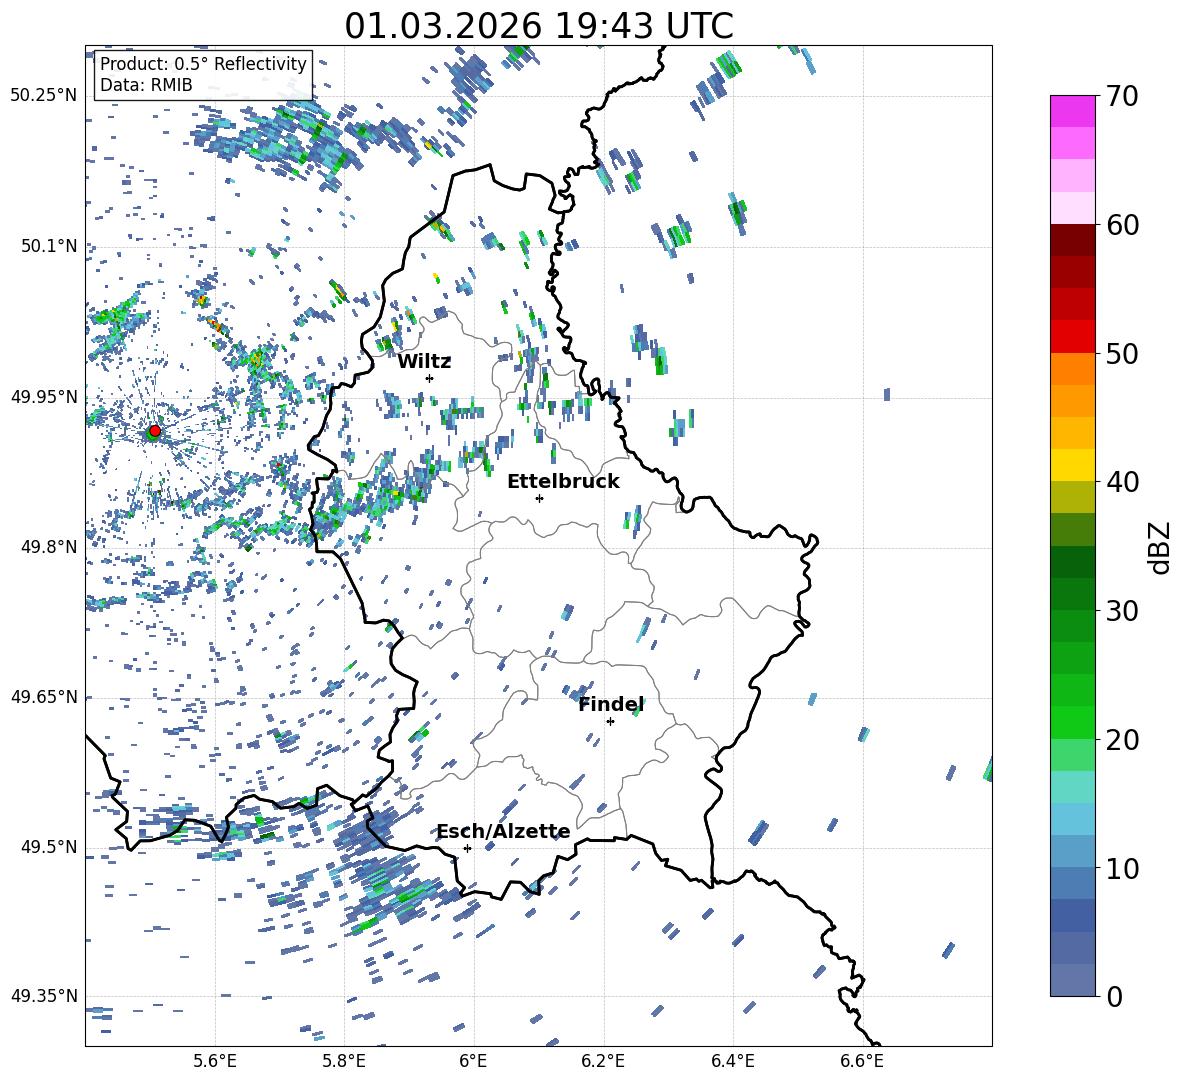Click the 40 tick label on colorbar

[x=1121, y=482]
